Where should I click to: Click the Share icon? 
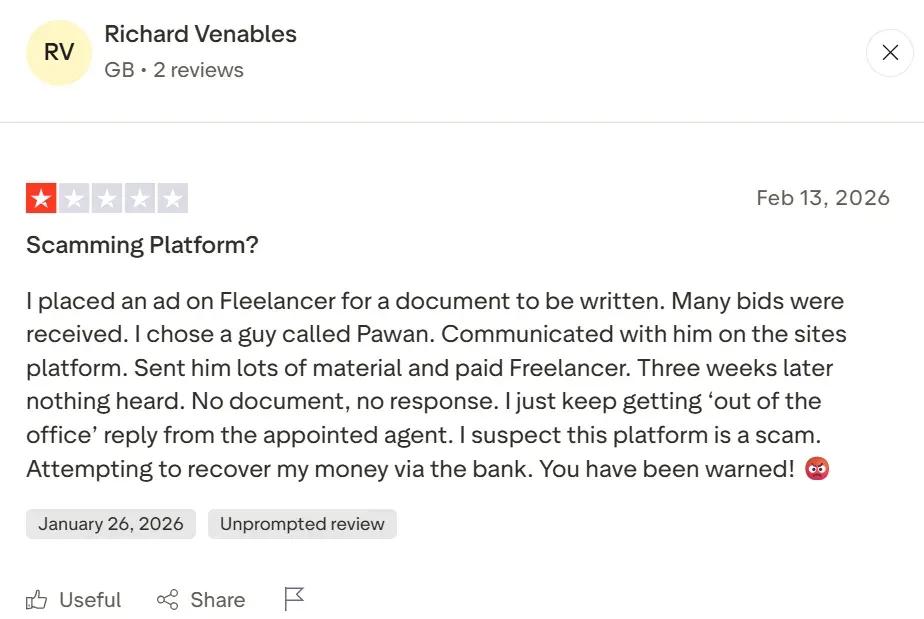click(x=167, y=599)
